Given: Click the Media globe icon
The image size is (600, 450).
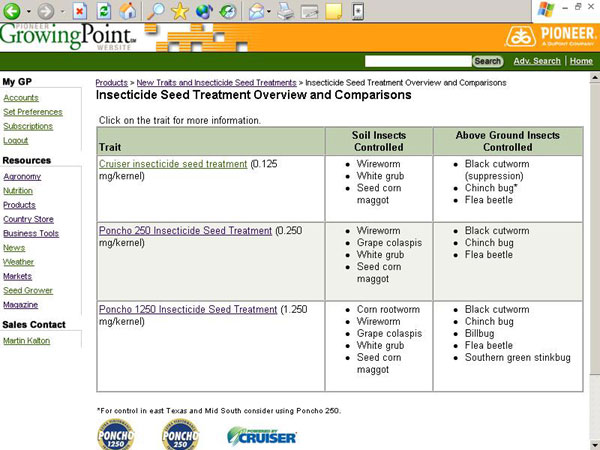Looking at the screenshot, I should pyautogui.click(x=204, y=11).
